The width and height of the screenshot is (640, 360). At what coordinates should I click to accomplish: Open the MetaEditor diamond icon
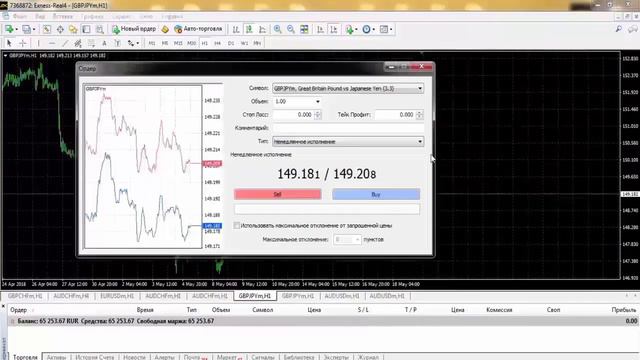[165, 29]
